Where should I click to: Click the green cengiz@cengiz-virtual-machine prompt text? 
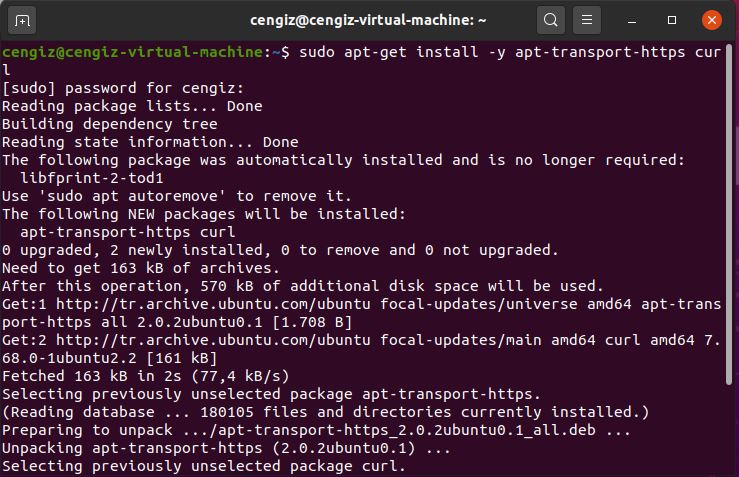(x=132, y=52)
